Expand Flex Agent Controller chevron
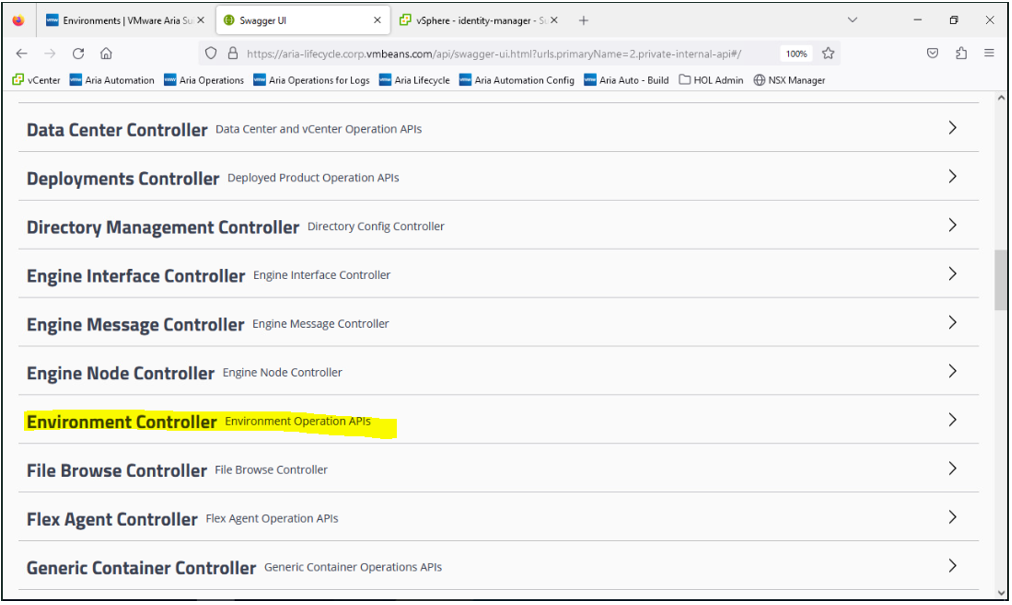The image size is (1012, 605). click(x=952, y=517)
